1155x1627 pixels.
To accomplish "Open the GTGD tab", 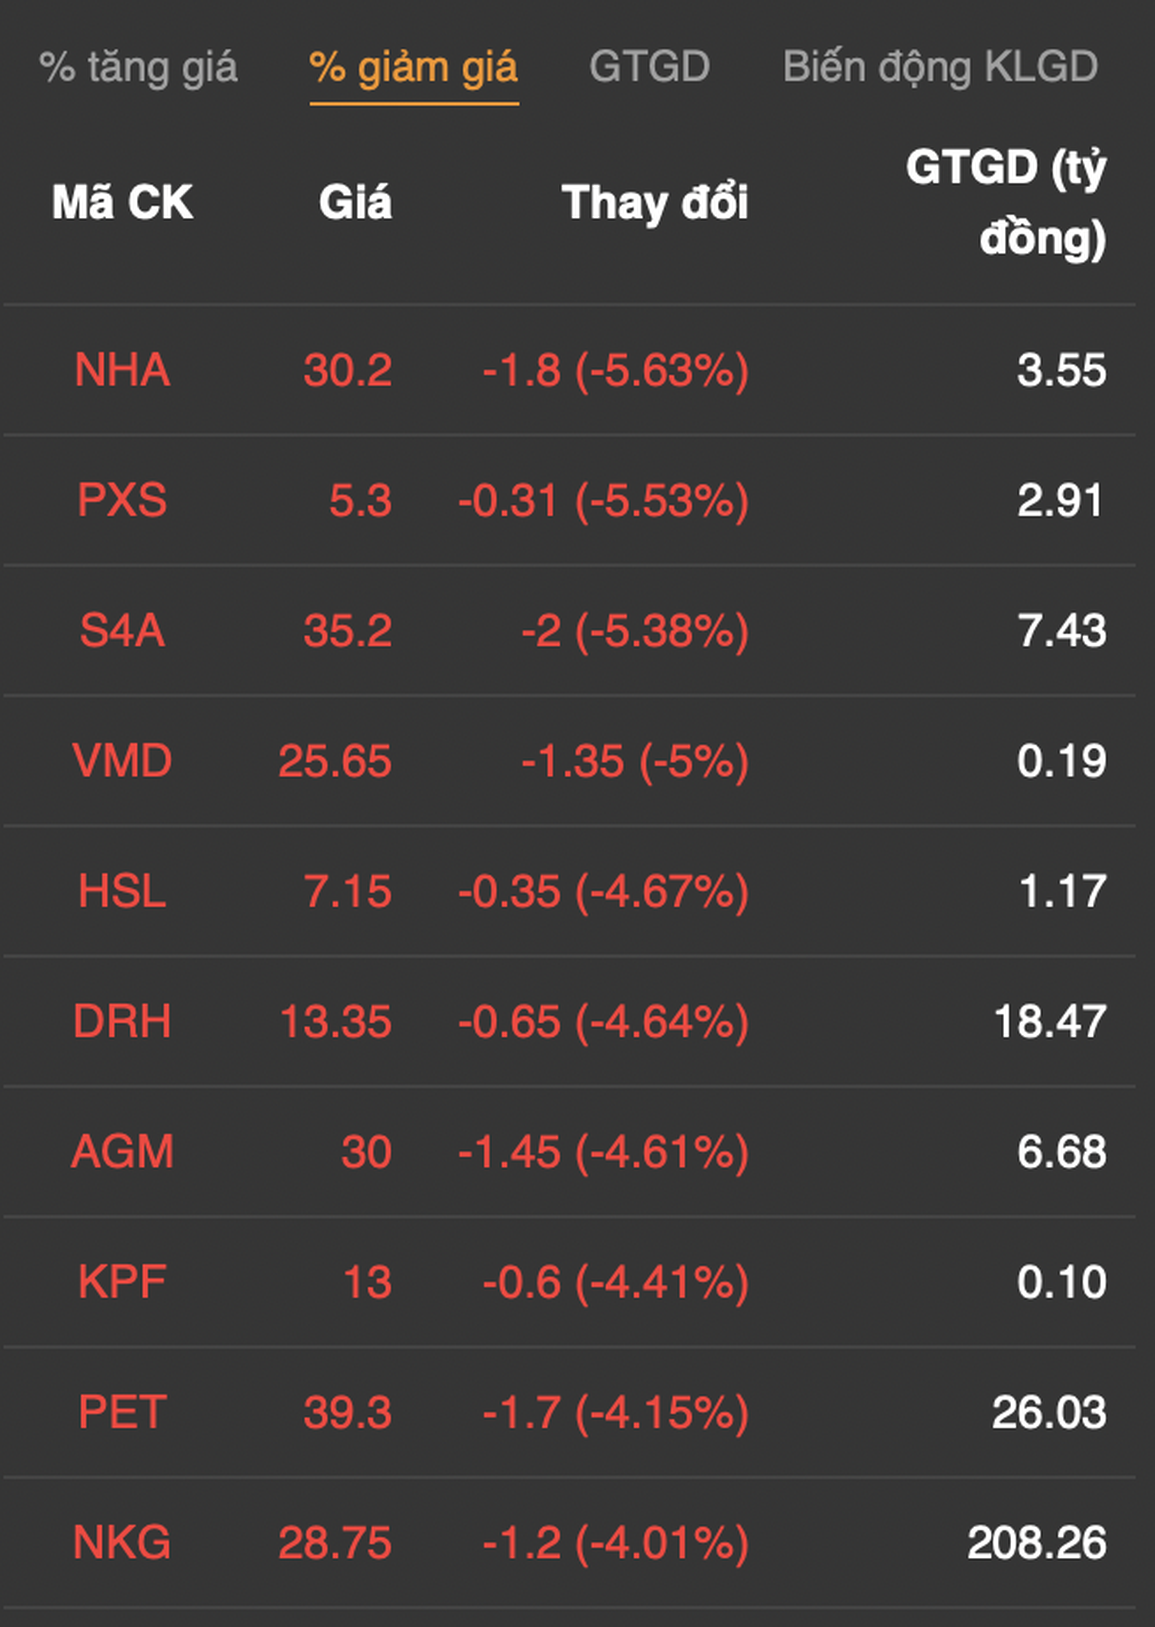I will click(x=649, y=68).
